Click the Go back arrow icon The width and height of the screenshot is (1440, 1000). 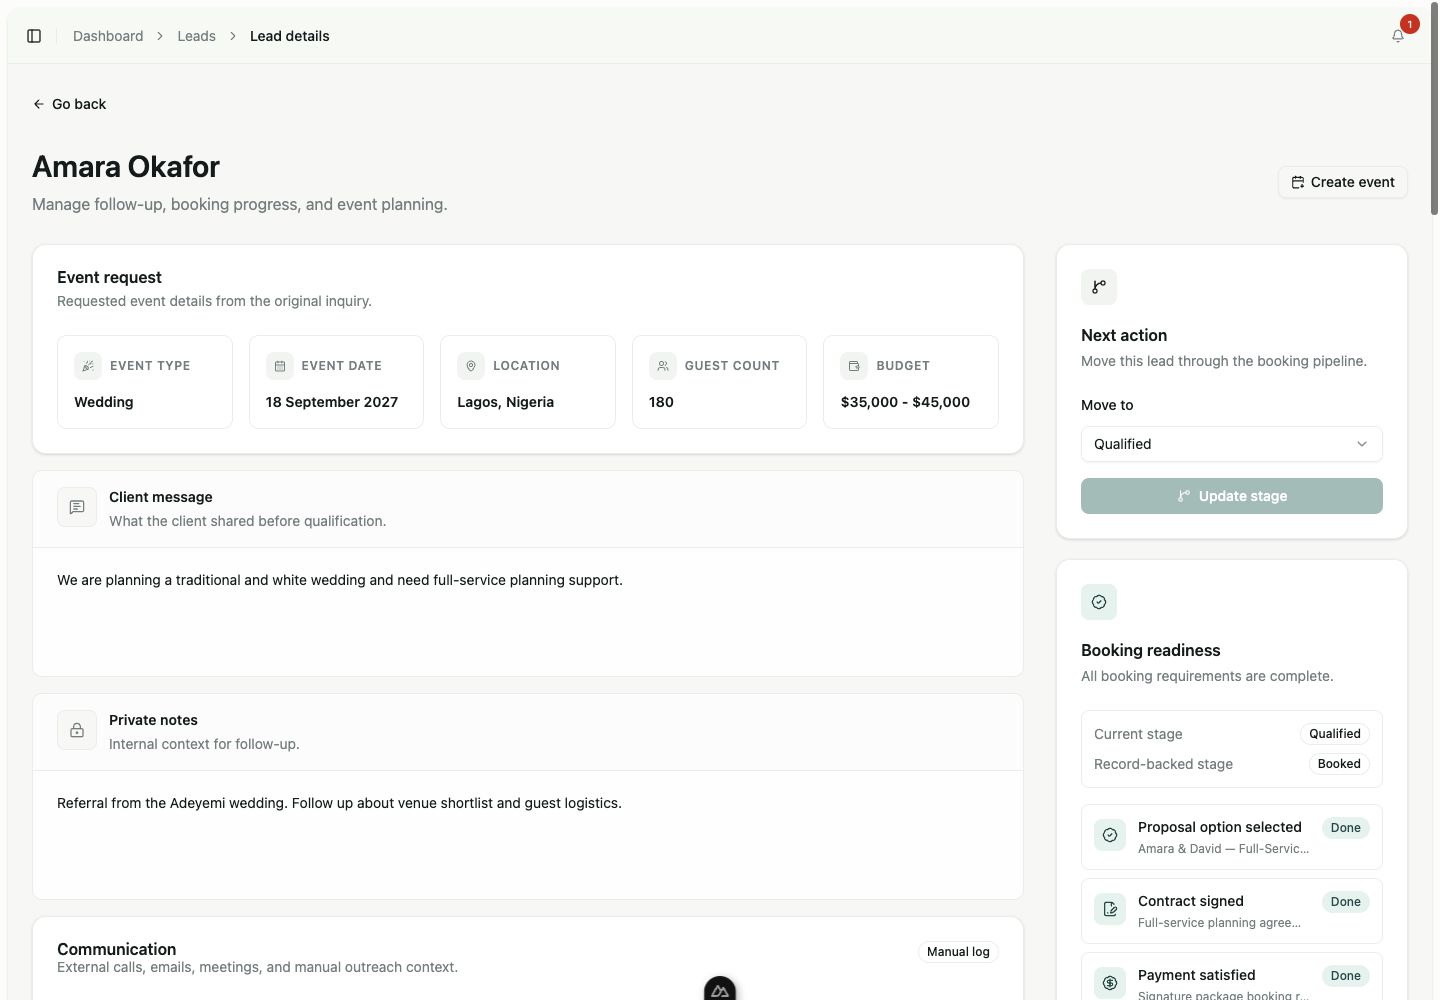pyautogui.click(x=39, y=104)
